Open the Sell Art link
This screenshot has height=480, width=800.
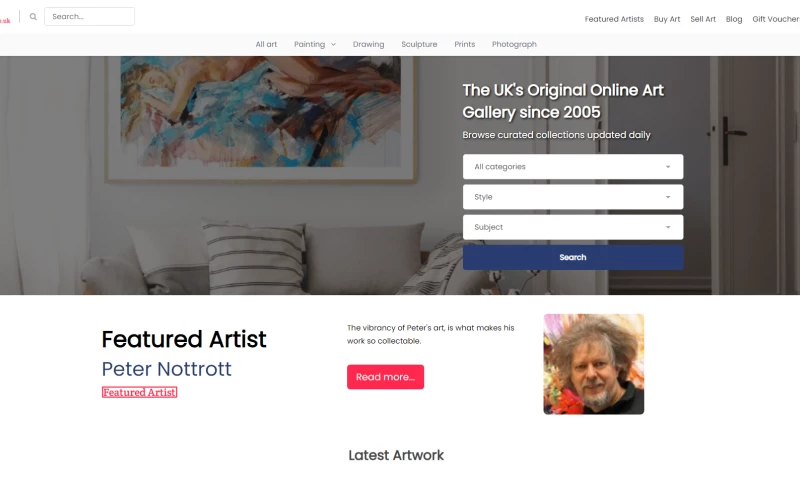pyautogui.click(x=703, y=19)
